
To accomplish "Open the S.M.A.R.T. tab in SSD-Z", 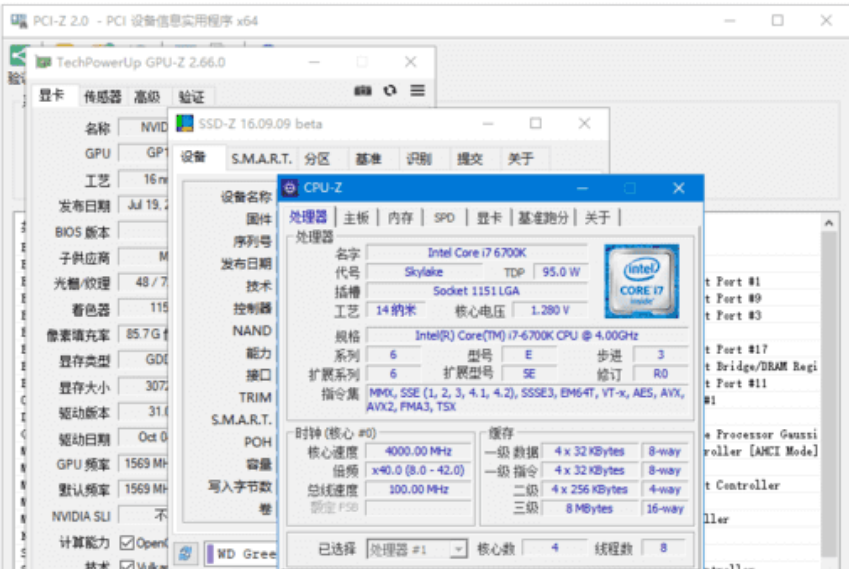I will (x=262, y=159).
